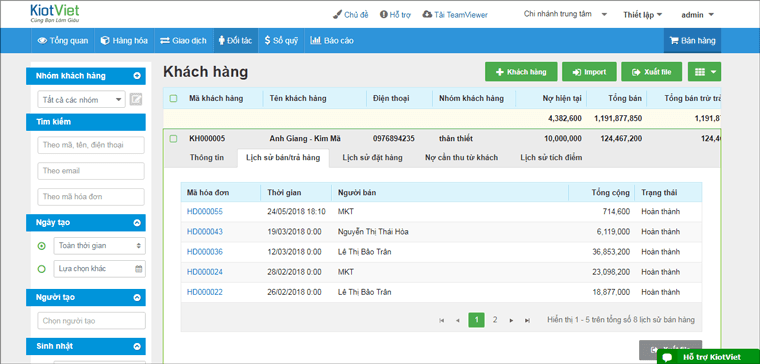Open the column display grid dropdown
Image resolution: width=760 pixels, height=364 pixels.
tap(704, 72)
